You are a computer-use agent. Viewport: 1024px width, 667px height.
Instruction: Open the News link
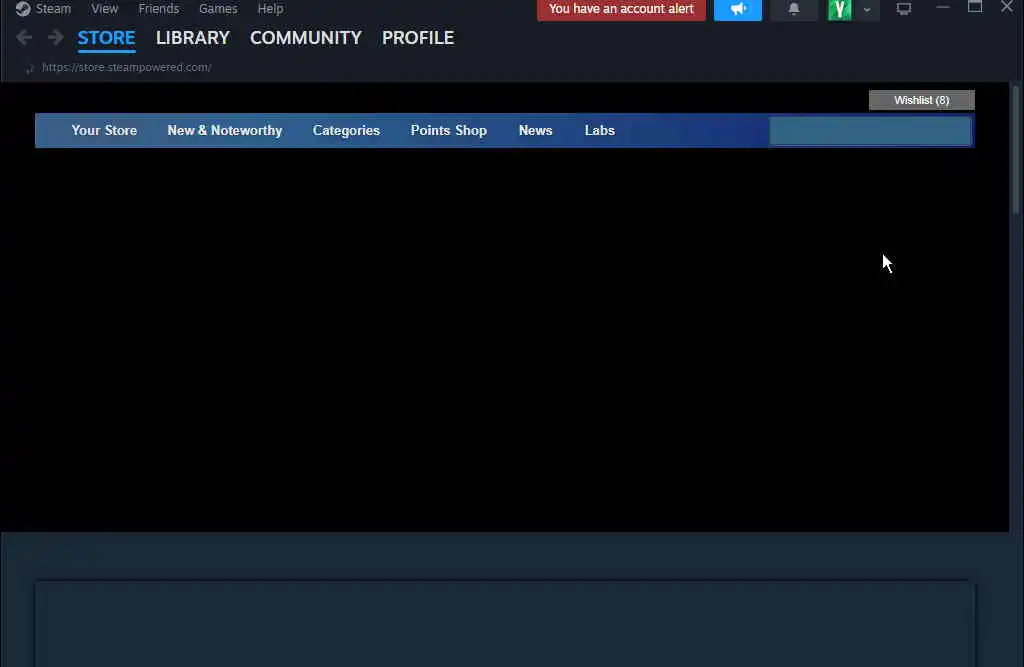[x=536, y=131]
